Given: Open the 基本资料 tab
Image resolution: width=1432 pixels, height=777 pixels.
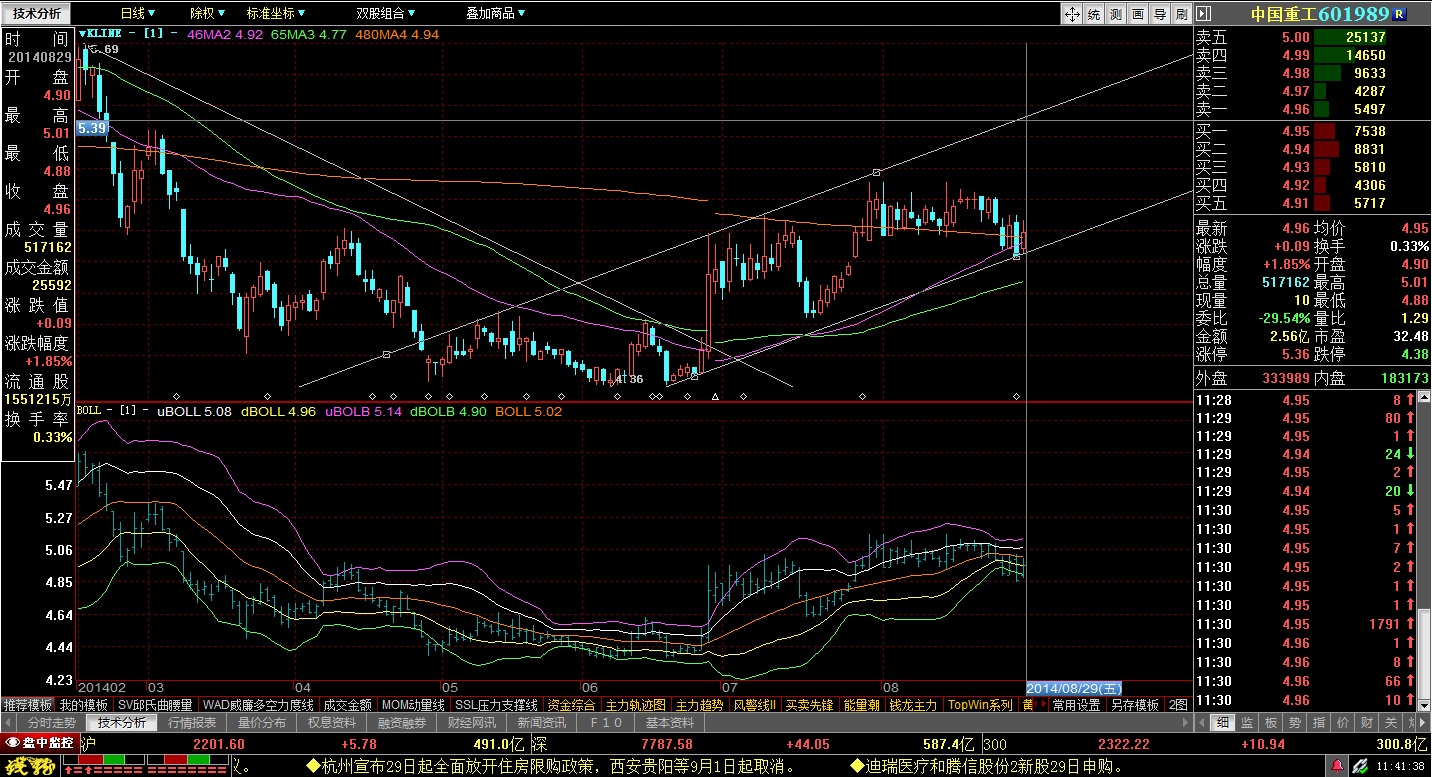Looking at the screenshot, I should pos(670,722).
